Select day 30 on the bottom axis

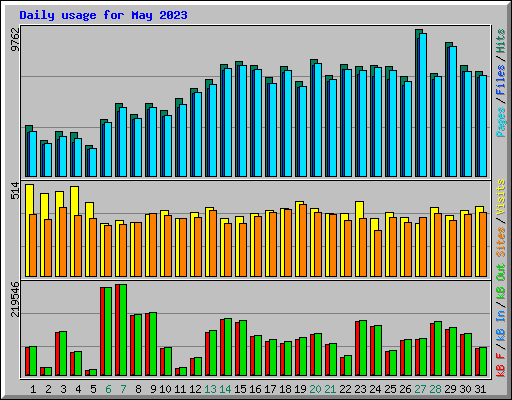(465, 389)
